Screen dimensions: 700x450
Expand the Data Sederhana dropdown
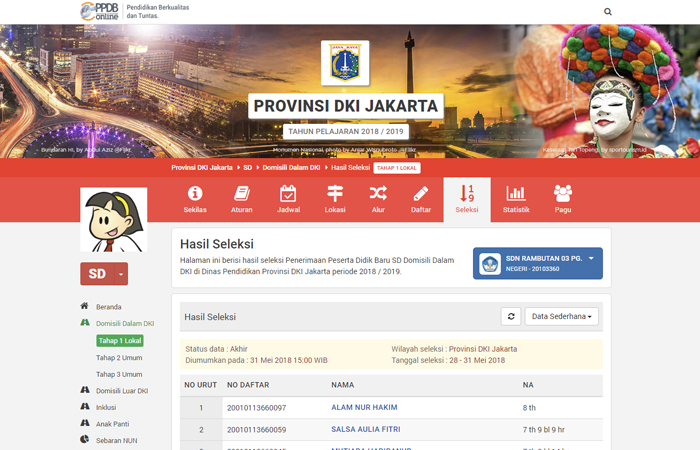point(561,316)
